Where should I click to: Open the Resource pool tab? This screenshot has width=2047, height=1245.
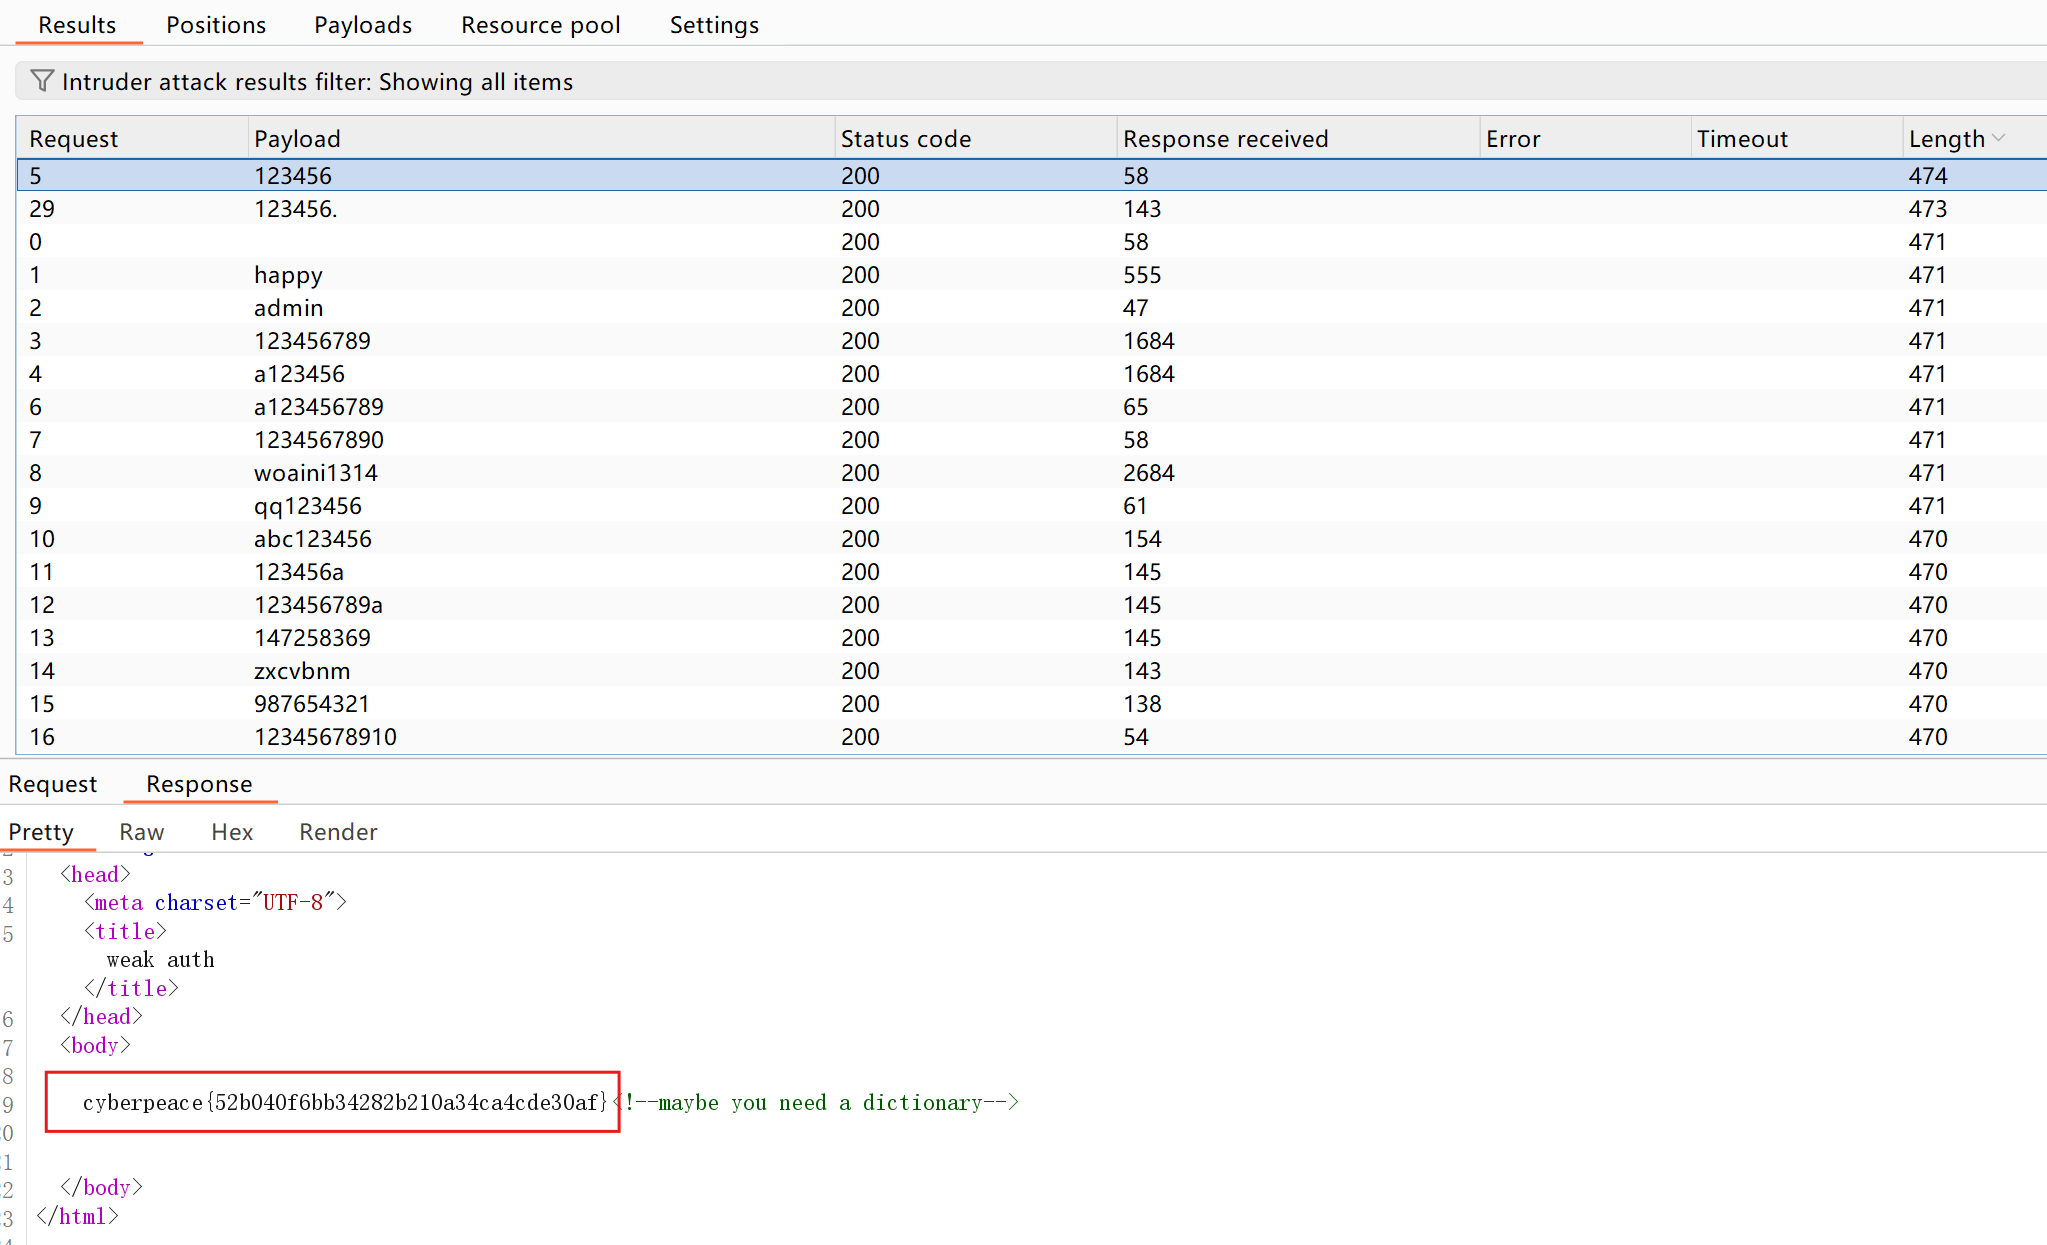tap(540, 25)
